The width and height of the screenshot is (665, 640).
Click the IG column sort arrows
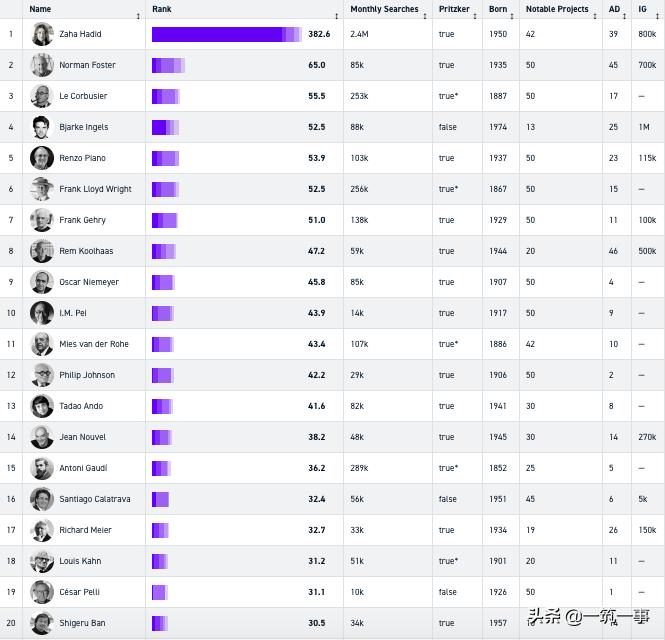[657, 16]
